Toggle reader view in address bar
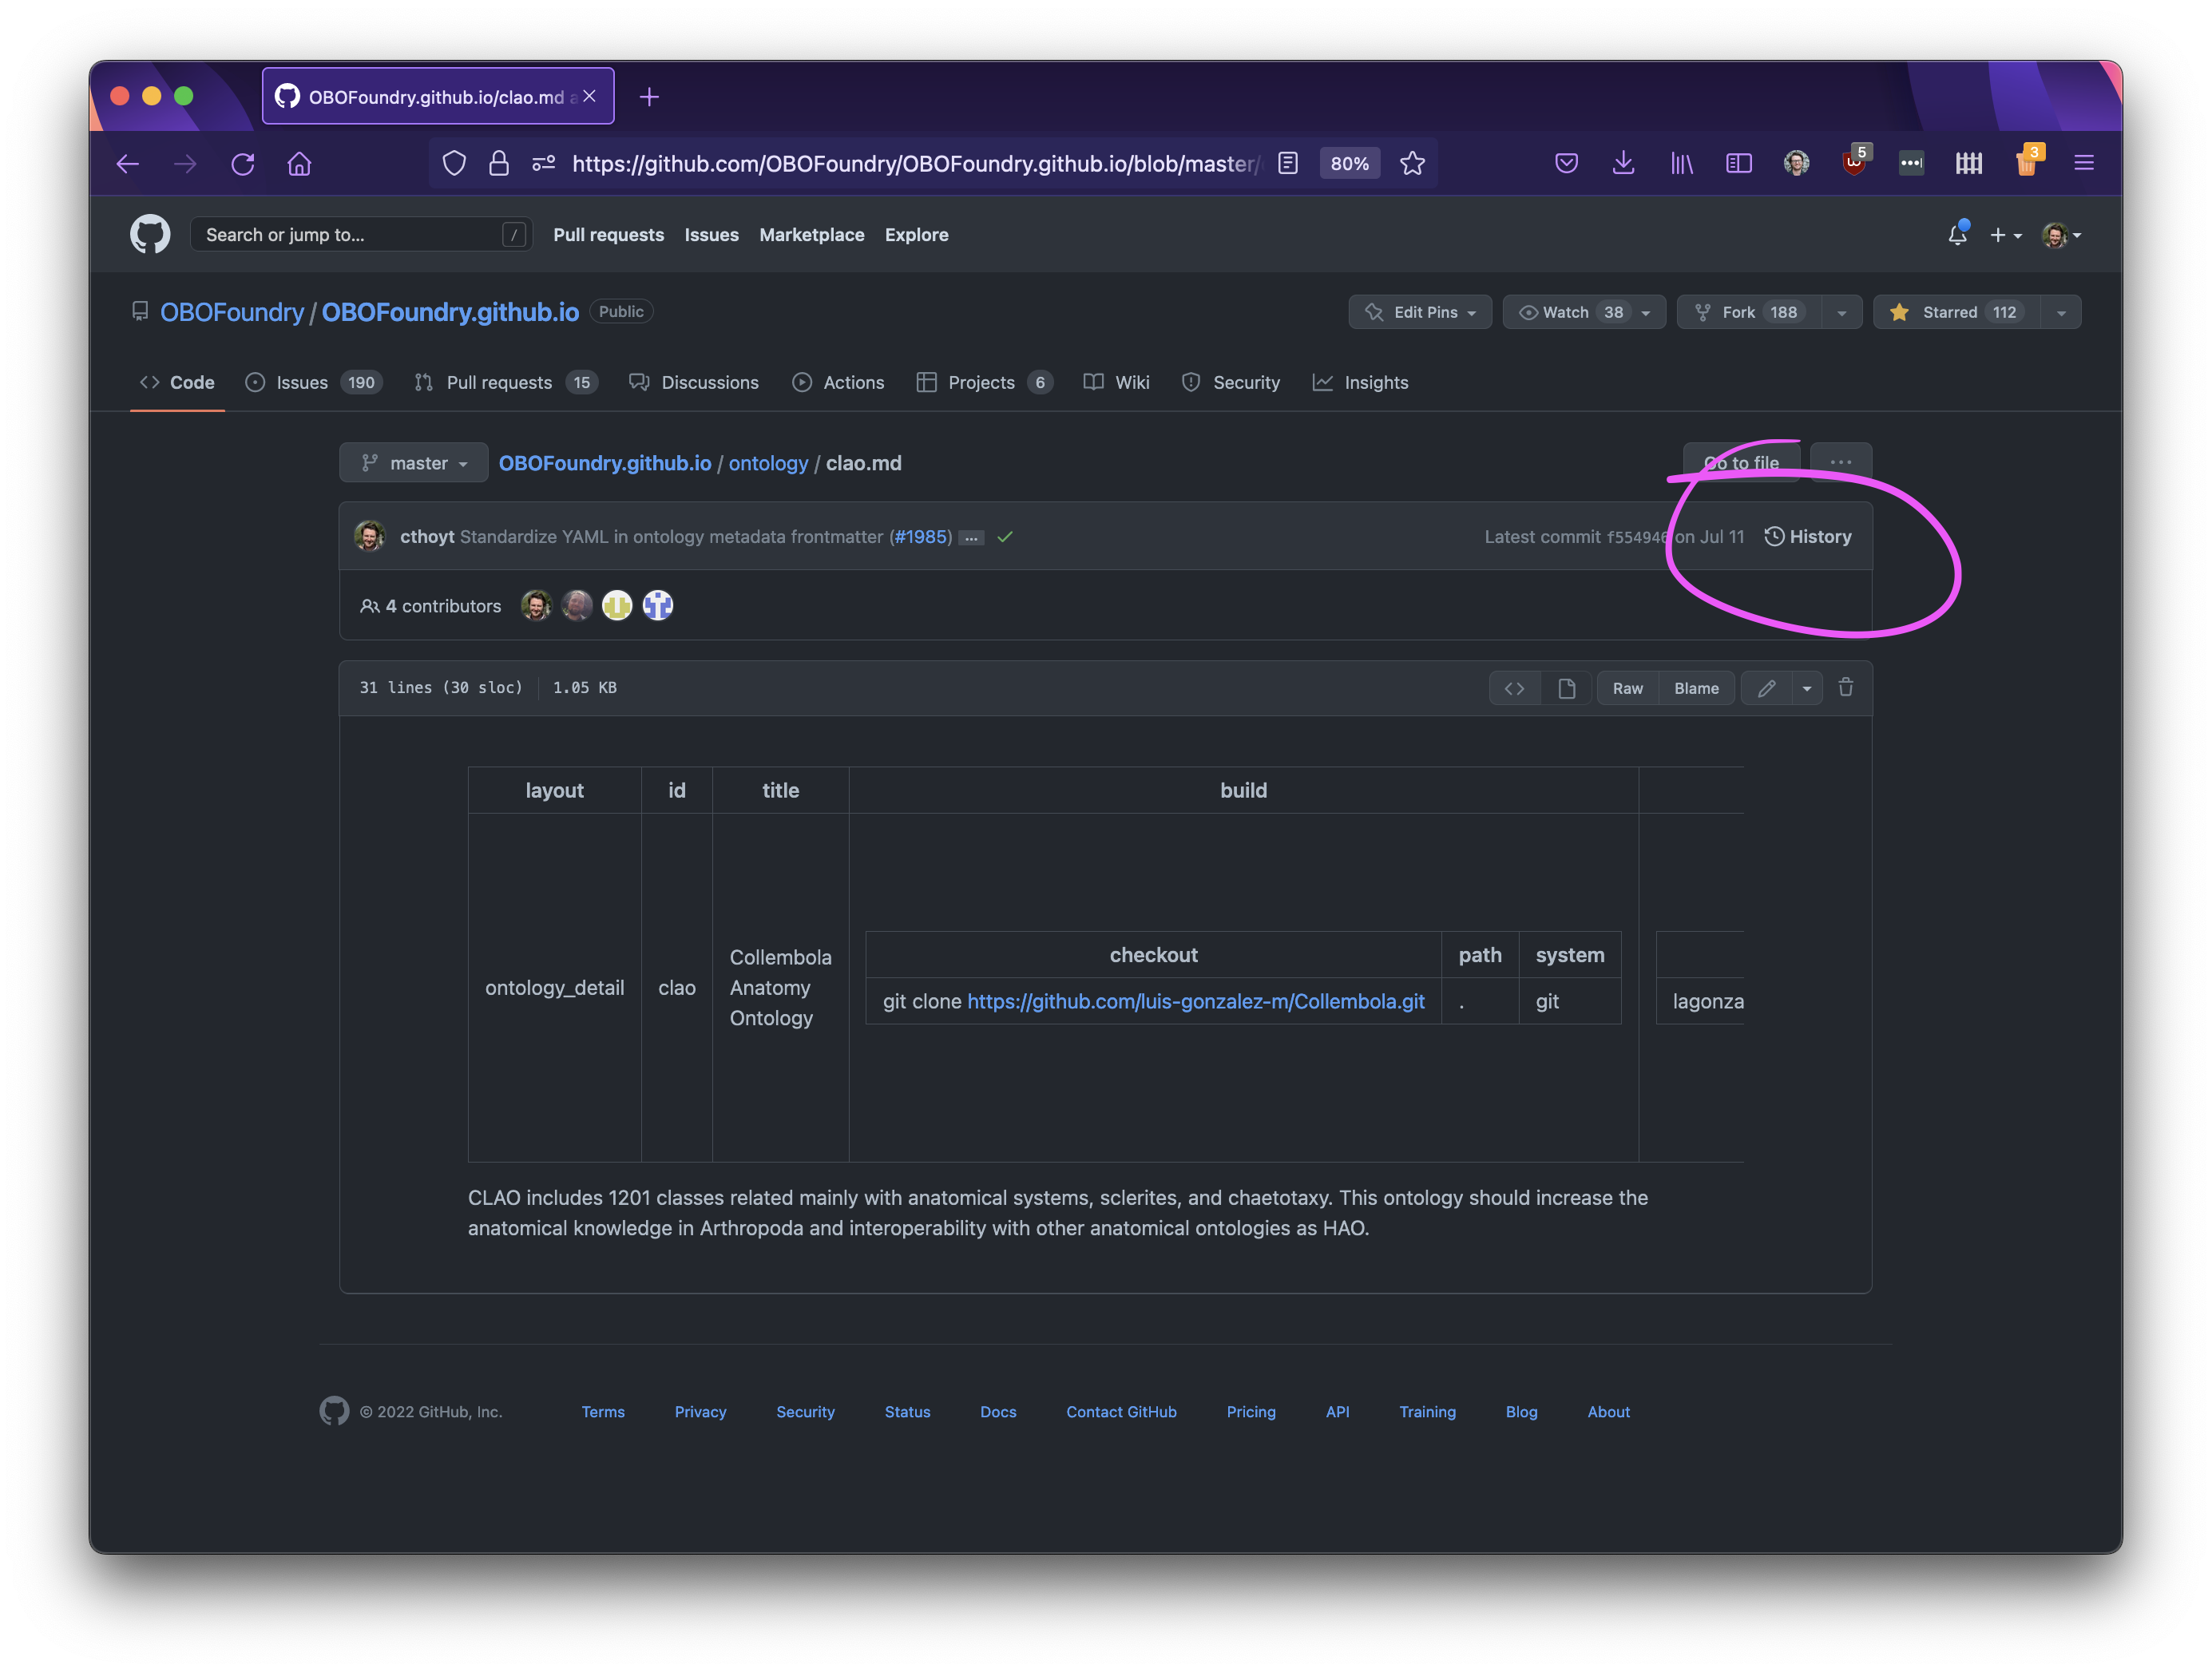 pos(1288,164)
